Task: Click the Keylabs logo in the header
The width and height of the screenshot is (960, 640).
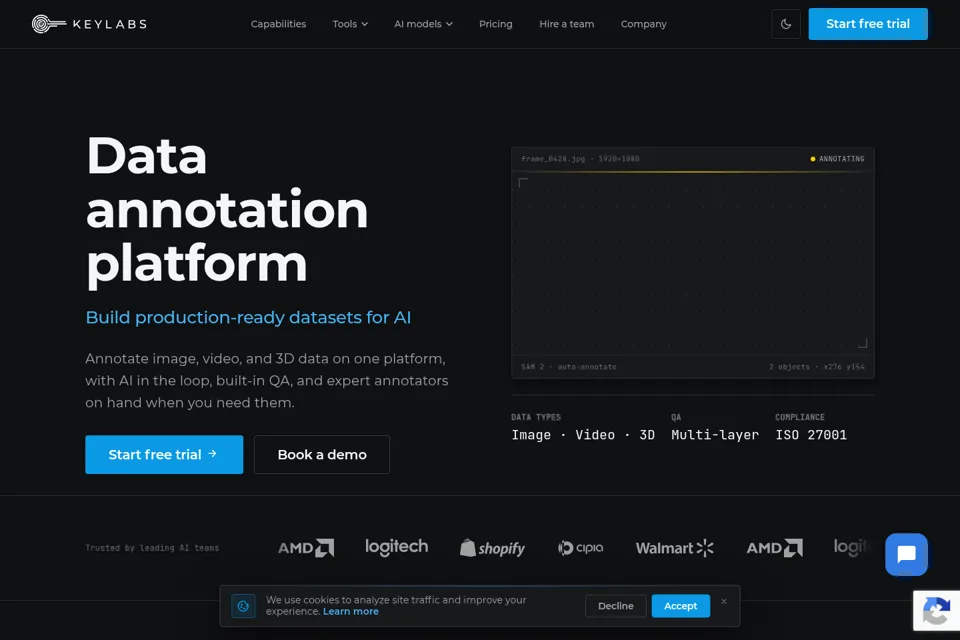Action: point(89,24)
